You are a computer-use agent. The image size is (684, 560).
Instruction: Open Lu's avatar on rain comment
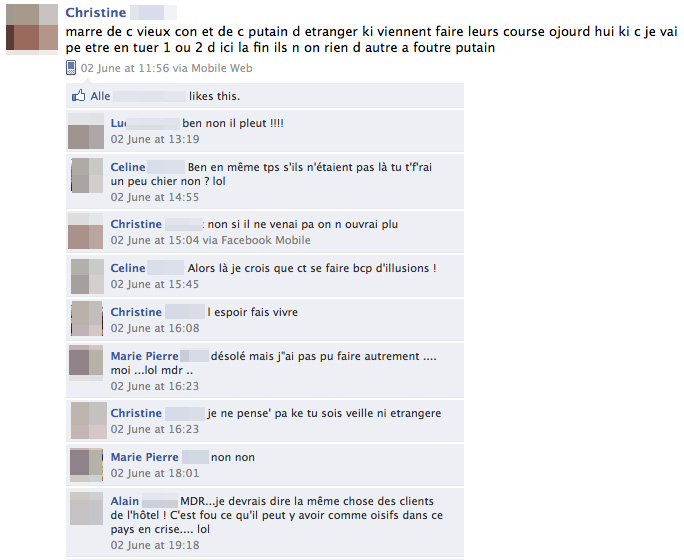tap(86, 131)
